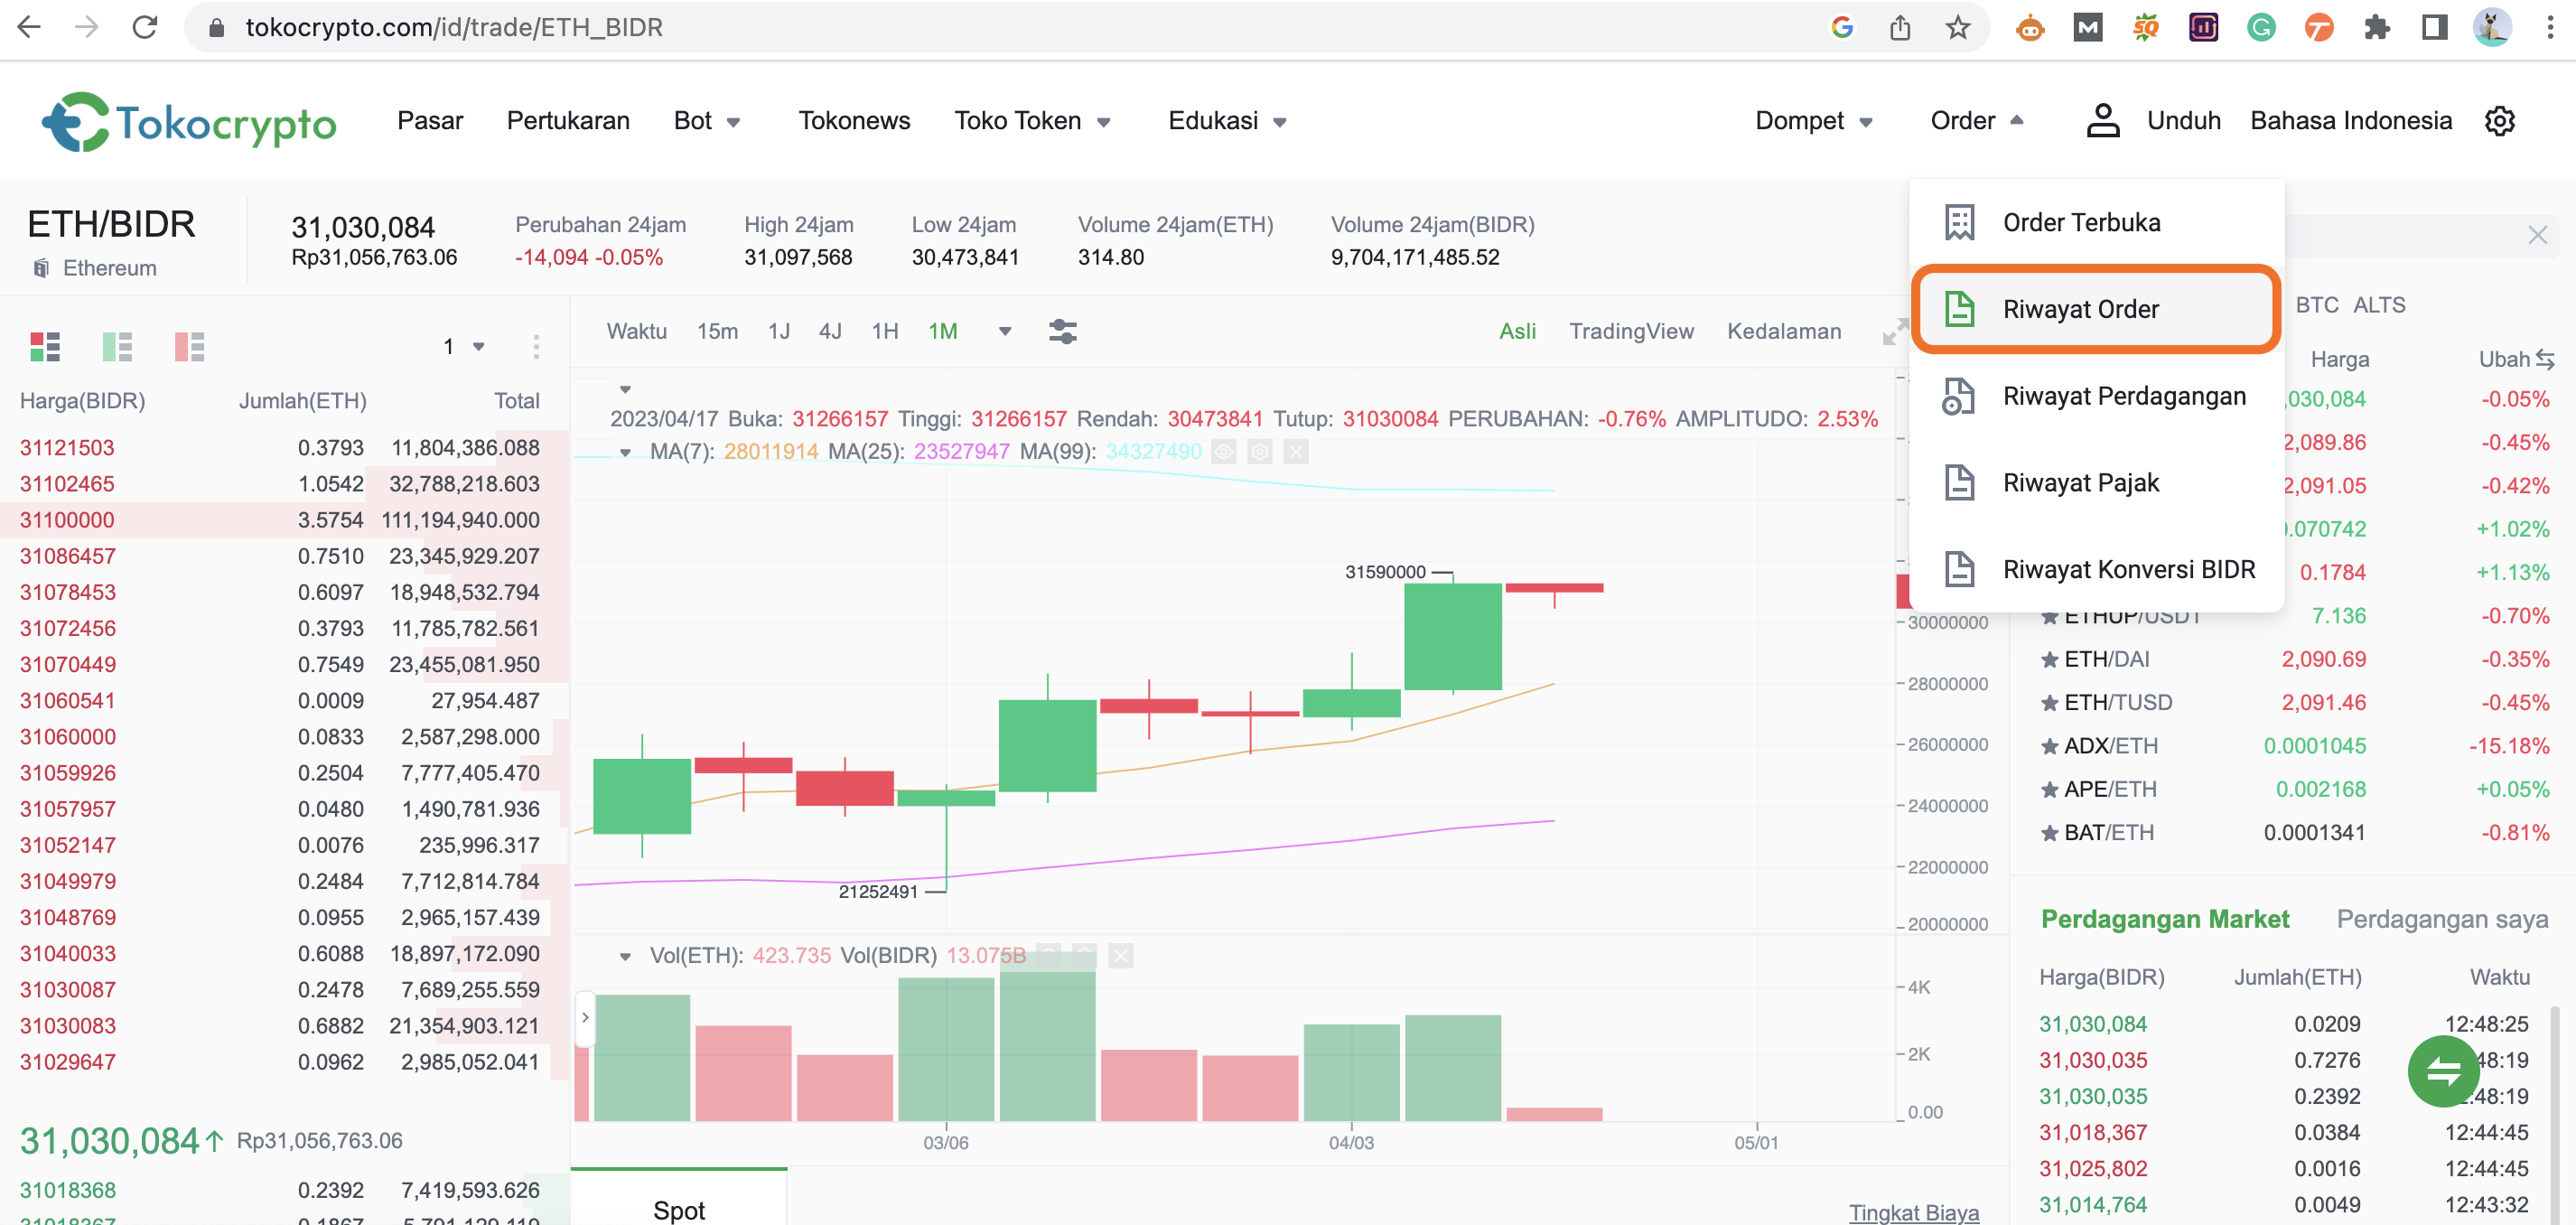Open more chart intervals dropdown arrow
Image resolution: width=2576 pixels, height=1225 pixels.
(x=1005, y=331)
